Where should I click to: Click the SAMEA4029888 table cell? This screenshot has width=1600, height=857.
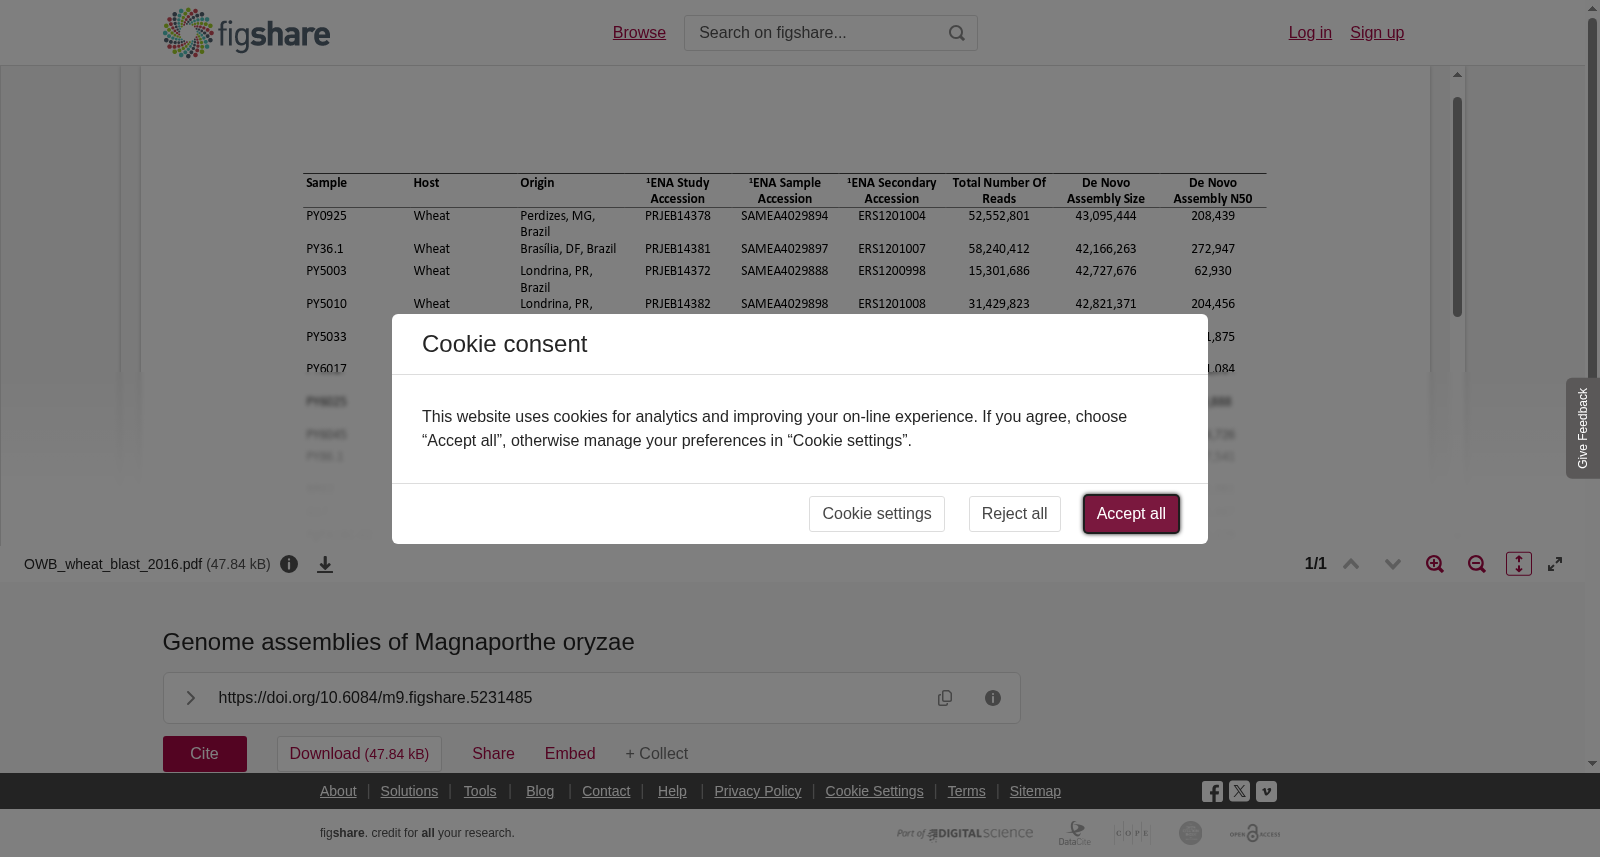[785, 271]
